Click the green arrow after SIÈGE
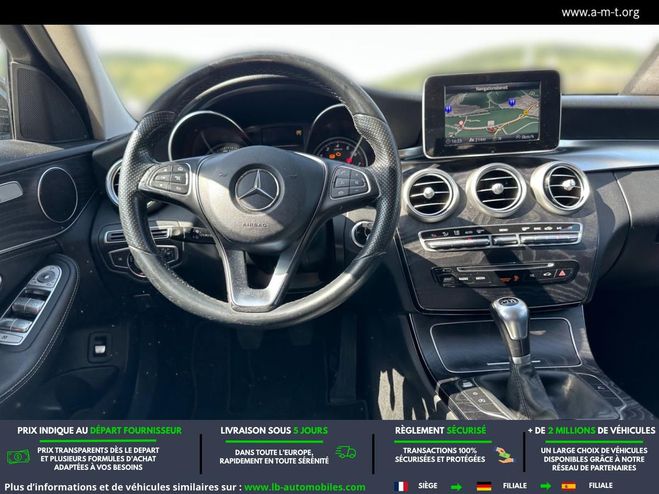 456,487
